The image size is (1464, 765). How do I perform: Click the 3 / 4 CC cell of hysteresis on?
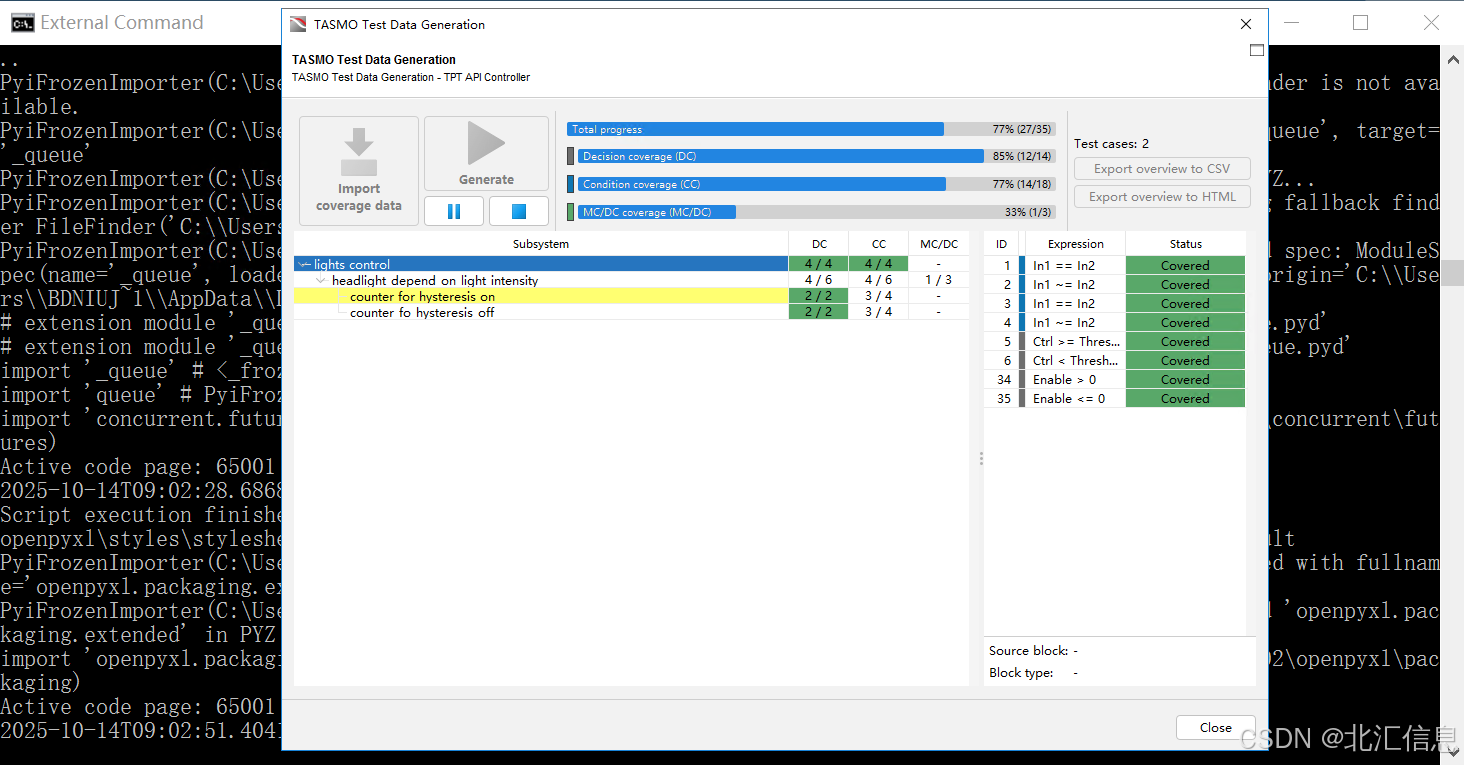tap(879, 296)
